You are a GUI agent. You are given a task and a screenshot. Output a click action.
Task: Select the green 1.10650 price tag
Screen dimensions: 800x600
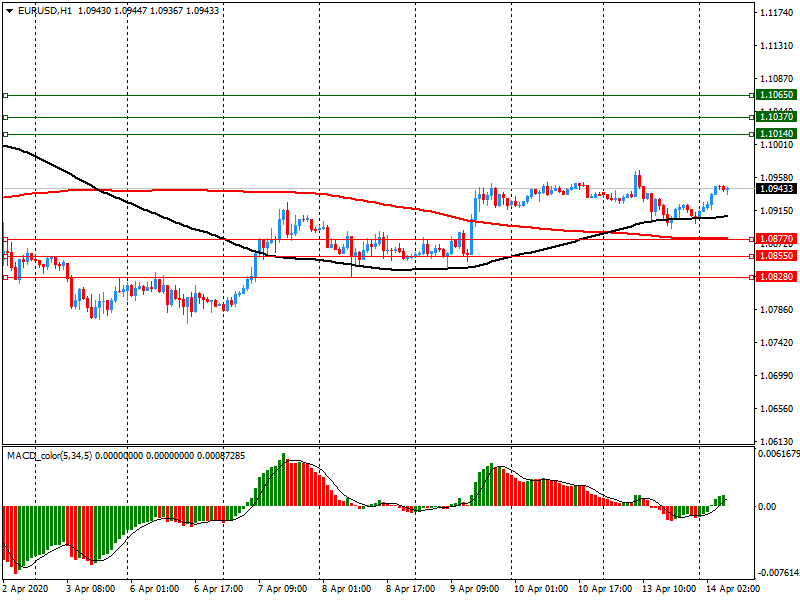(x=776, y=95)
